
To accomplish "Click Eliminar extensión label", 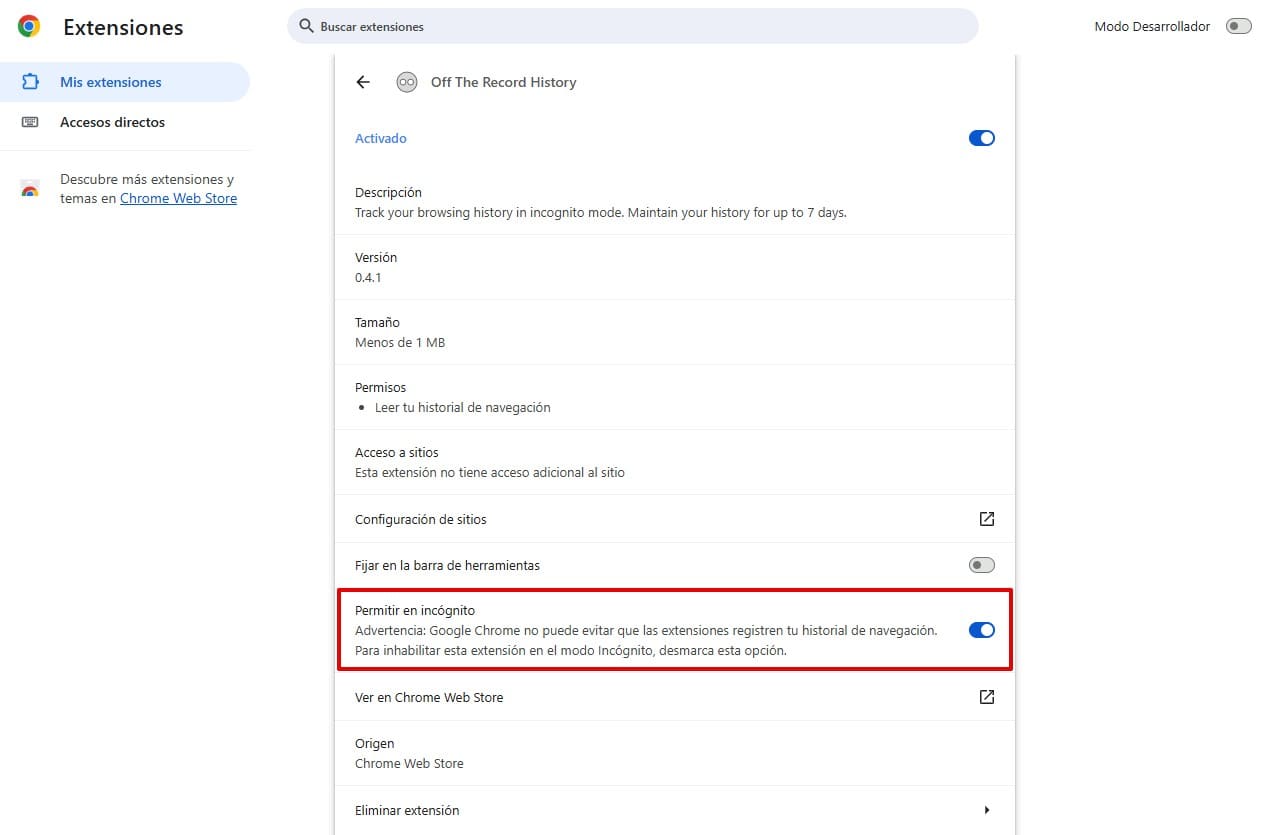I will pyautogui.click(x=407, y=810).
